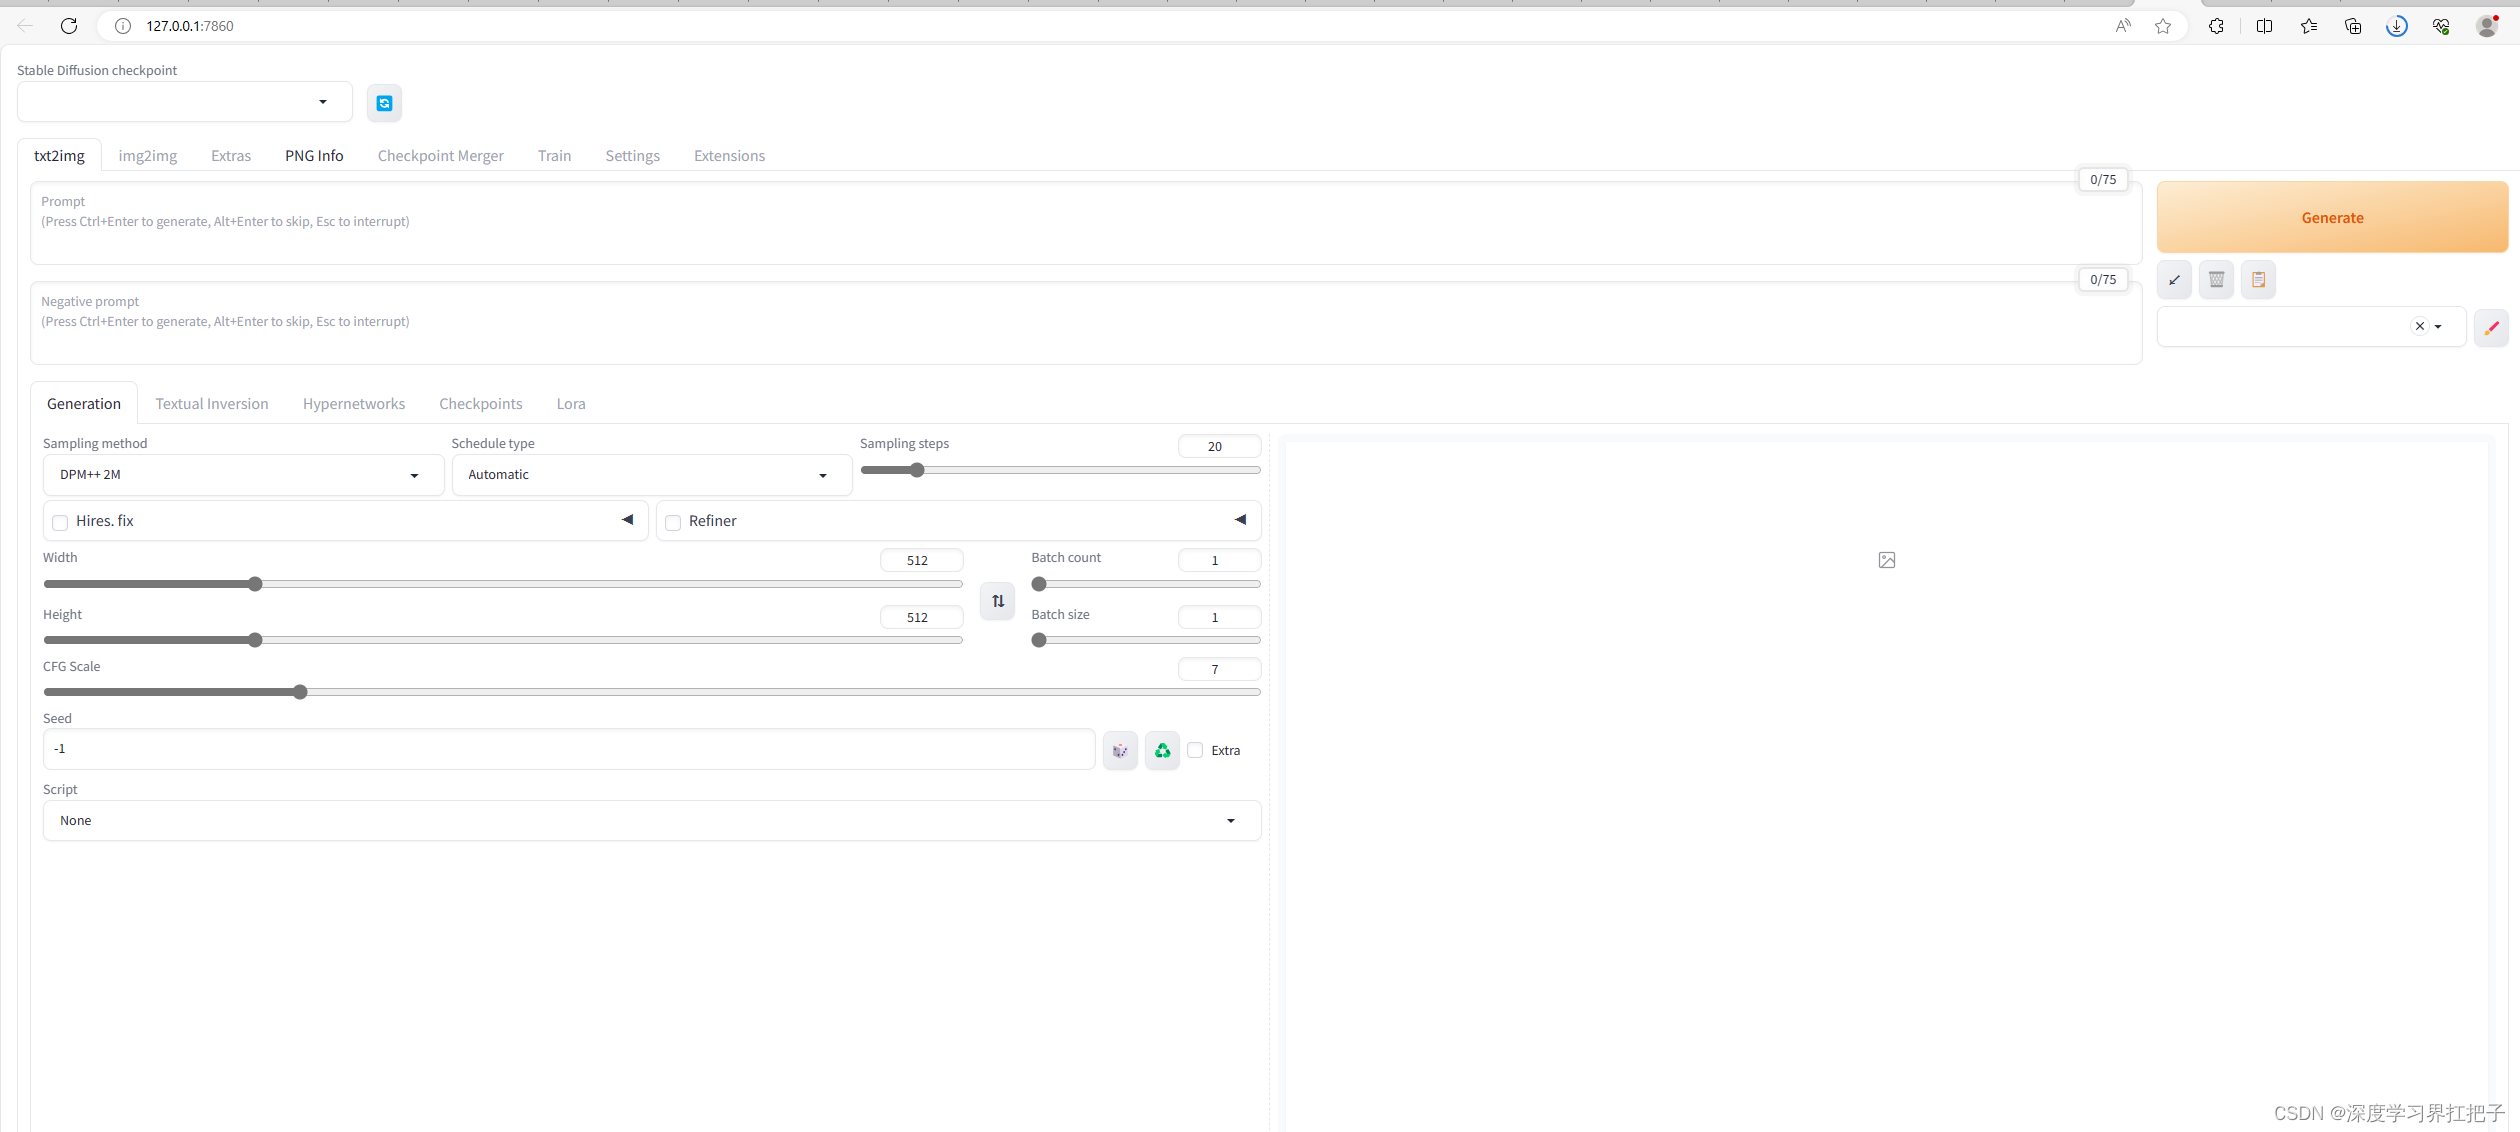Open the Sampling method dropdown
Image resolution: width=2520 pixels, height=1132 pixels.
point(243,475)
